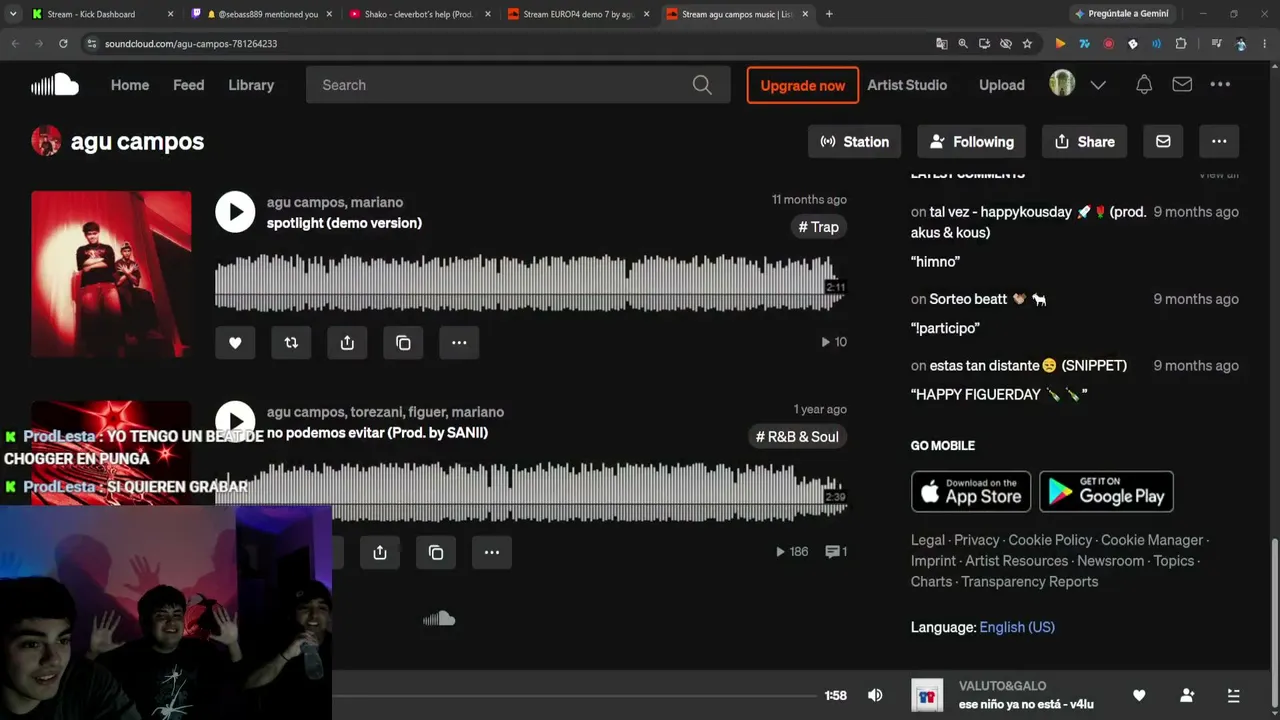1280x720 pixels.
Task: Bookmark this page with the star icon
Action: [x=1027, y=44]
